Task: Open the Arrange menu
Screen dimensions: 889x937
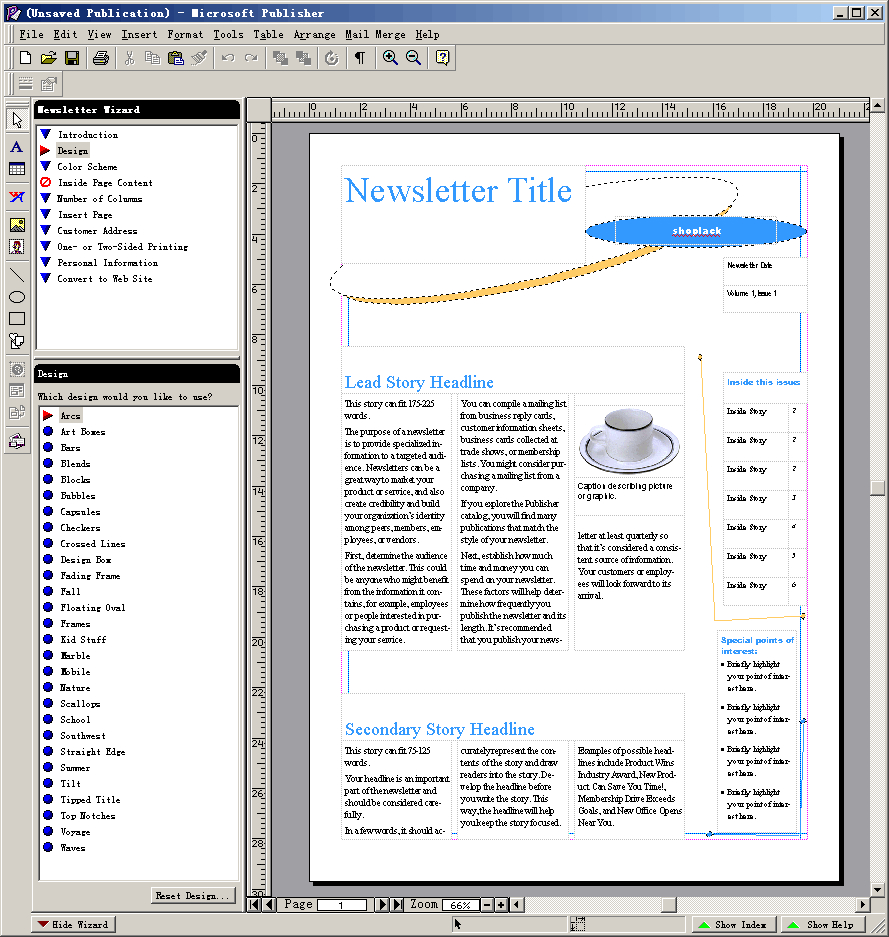Action: coord(314,33)
